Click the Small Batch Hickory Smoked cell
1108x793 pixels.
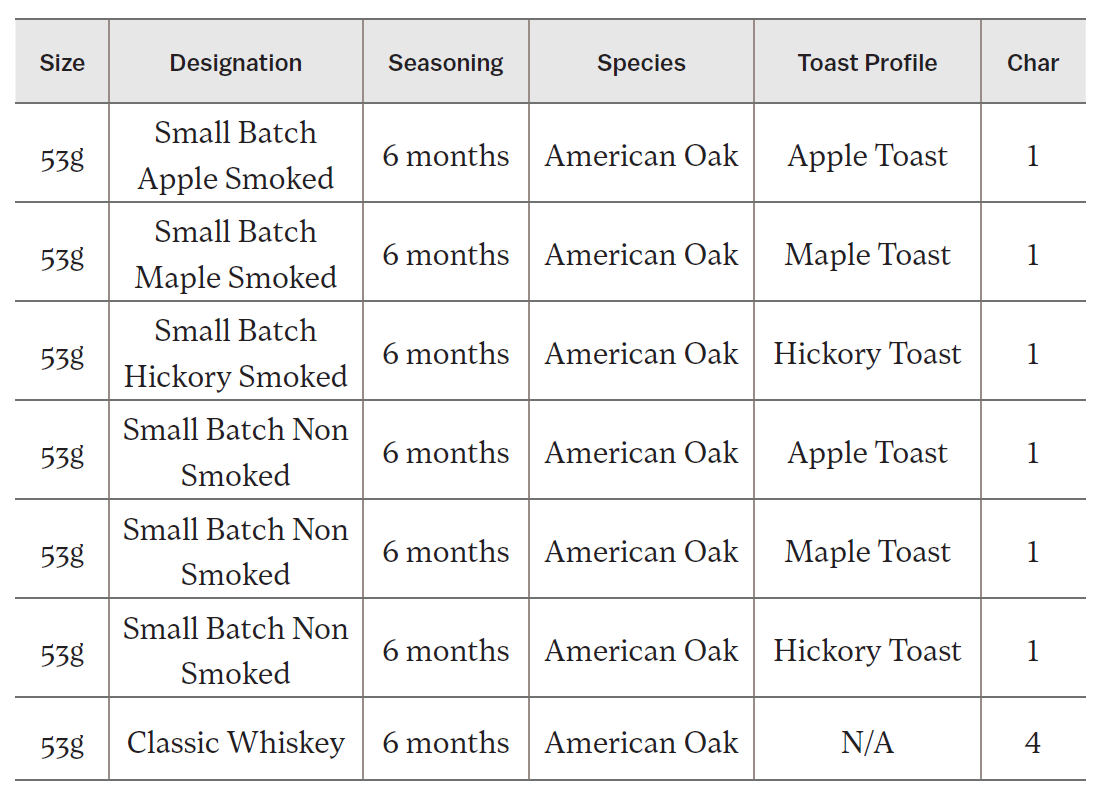point(235,353)
